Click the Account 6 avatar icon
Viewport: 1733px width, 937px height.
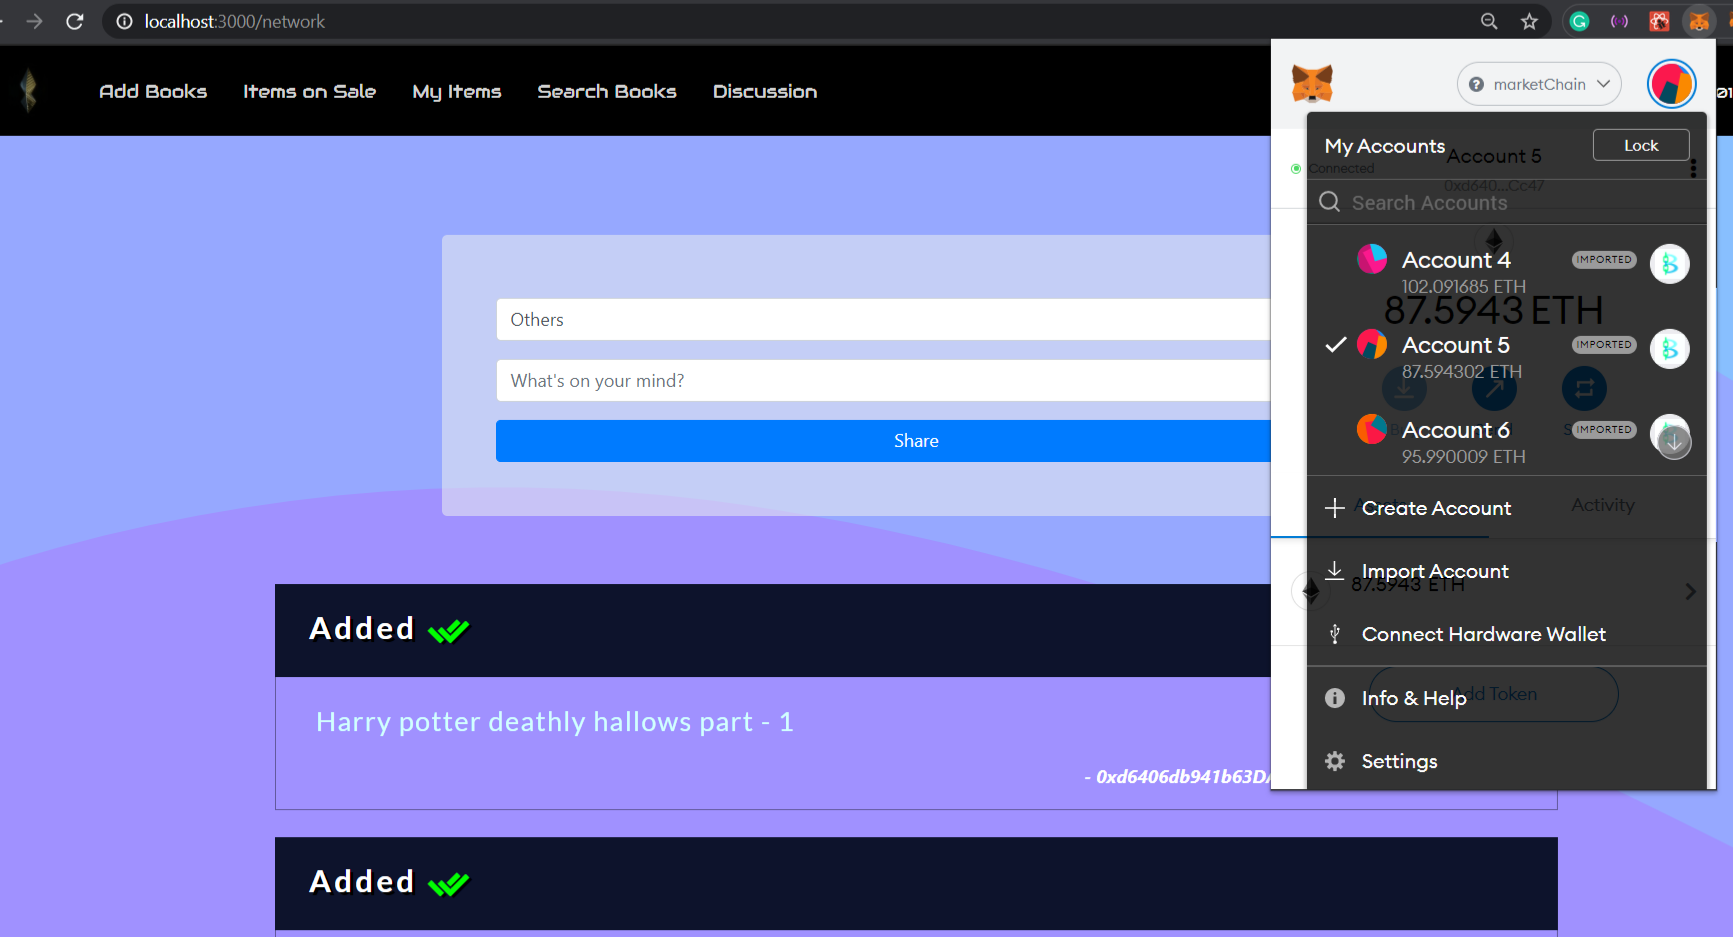1372,429
